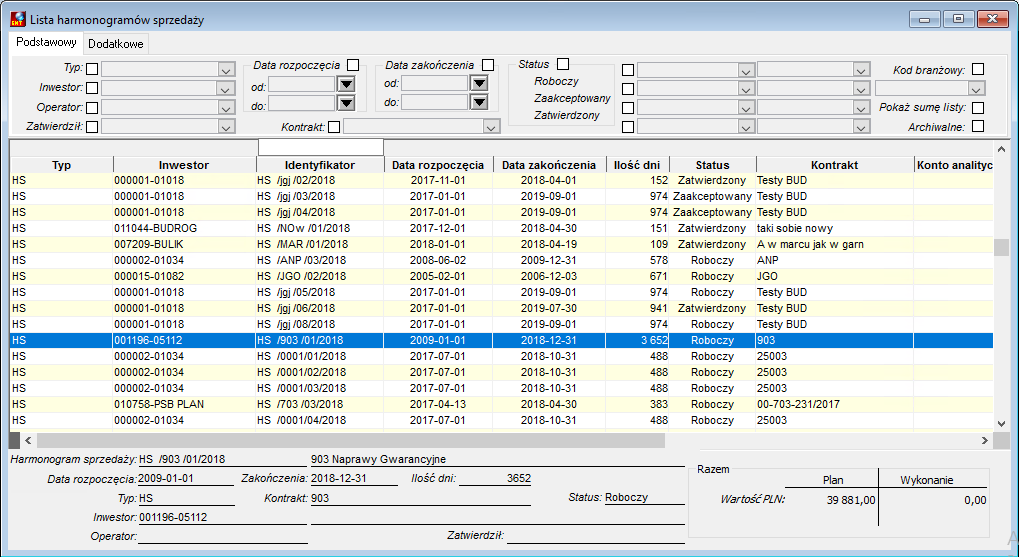Screen dimensions: 1019x557
Task: Open calendar picker for Data rozpoczęcia do
Action: pos(346,103)
